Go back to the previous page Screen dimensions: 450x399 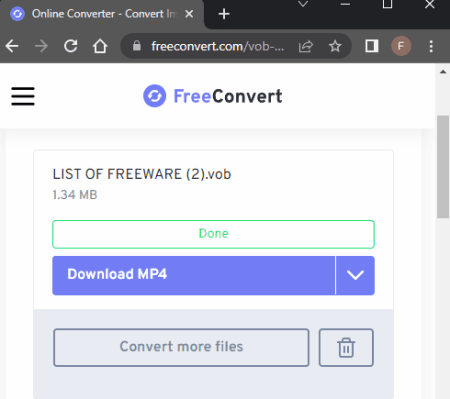pos(12,46)
